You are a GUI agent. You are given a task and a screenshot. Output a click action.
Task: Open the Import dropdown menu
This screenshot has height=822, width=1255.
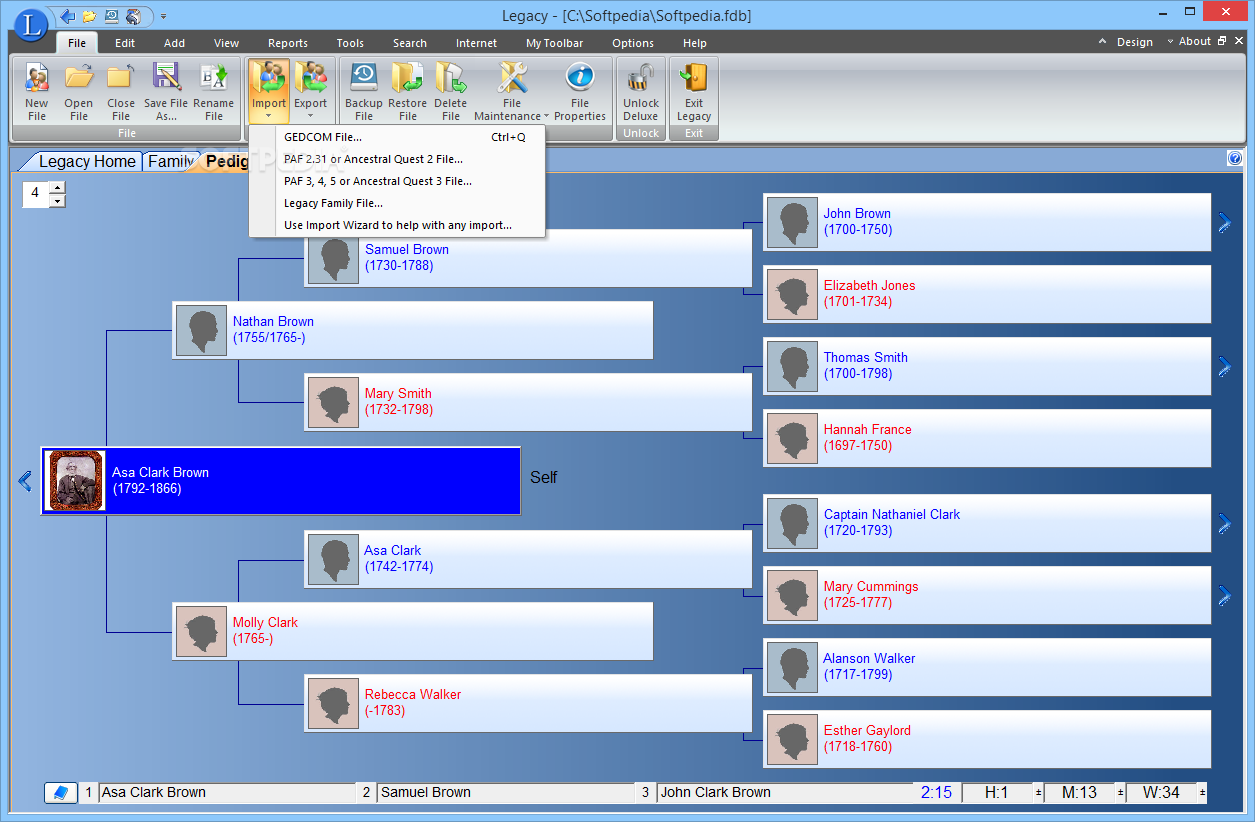(x=268, y=89)
